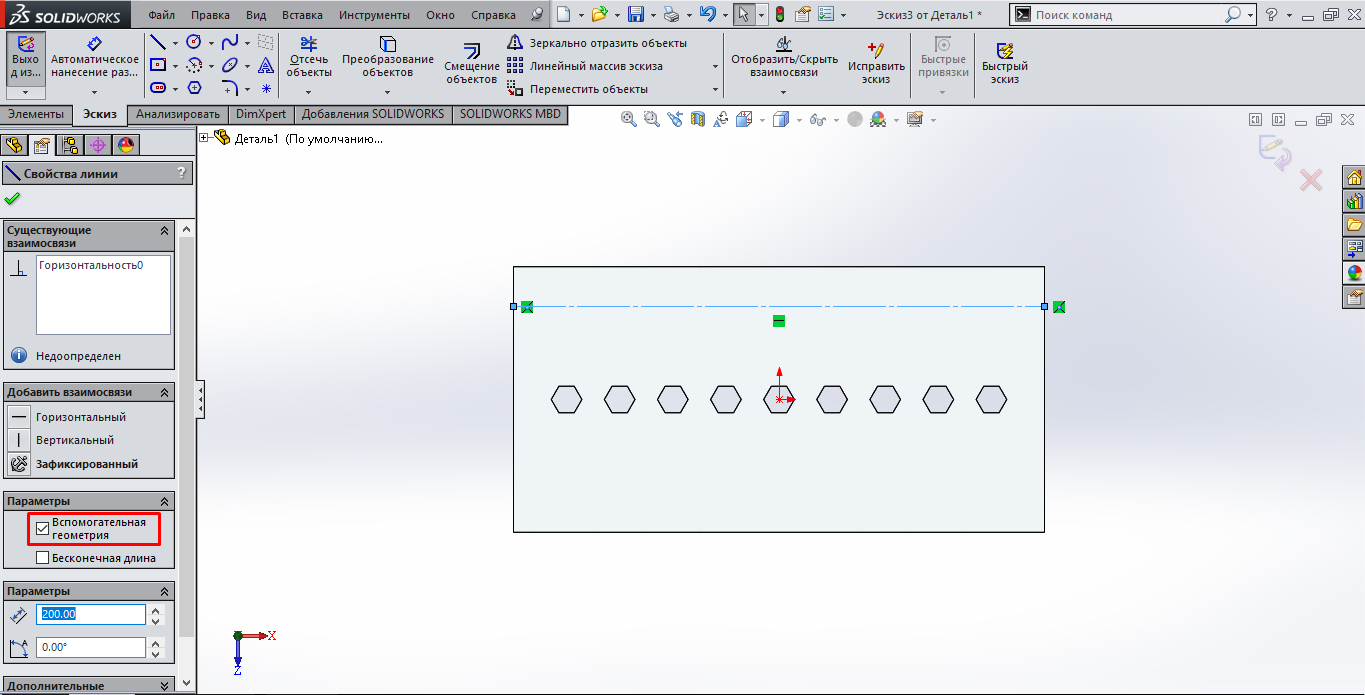Click Автоматическое нанесение размеров tool
Screen dimensions: 1365x695
point(95,57)
